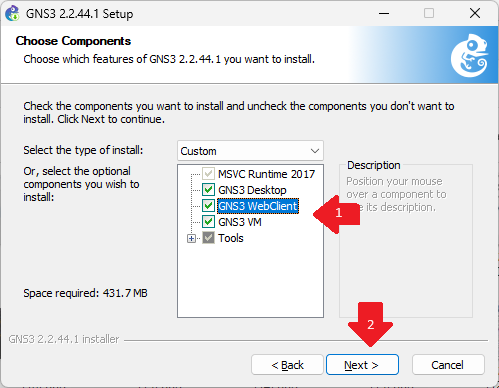
Task: Click Next to continue setup
Action: 362,365
